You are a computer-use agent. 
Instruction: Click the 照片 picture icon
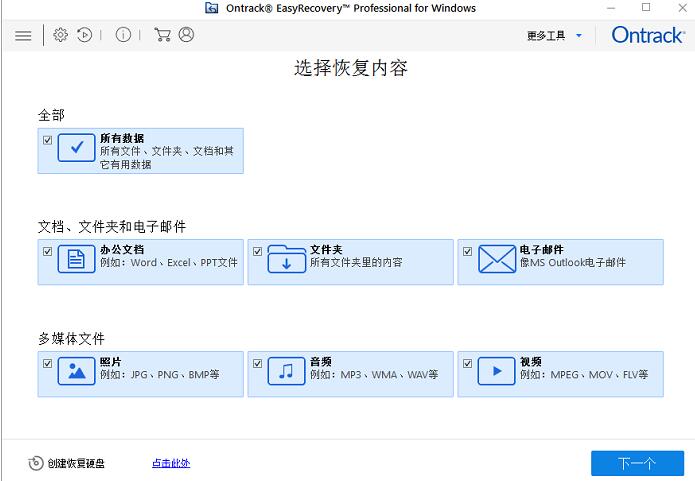coord(76,371)
